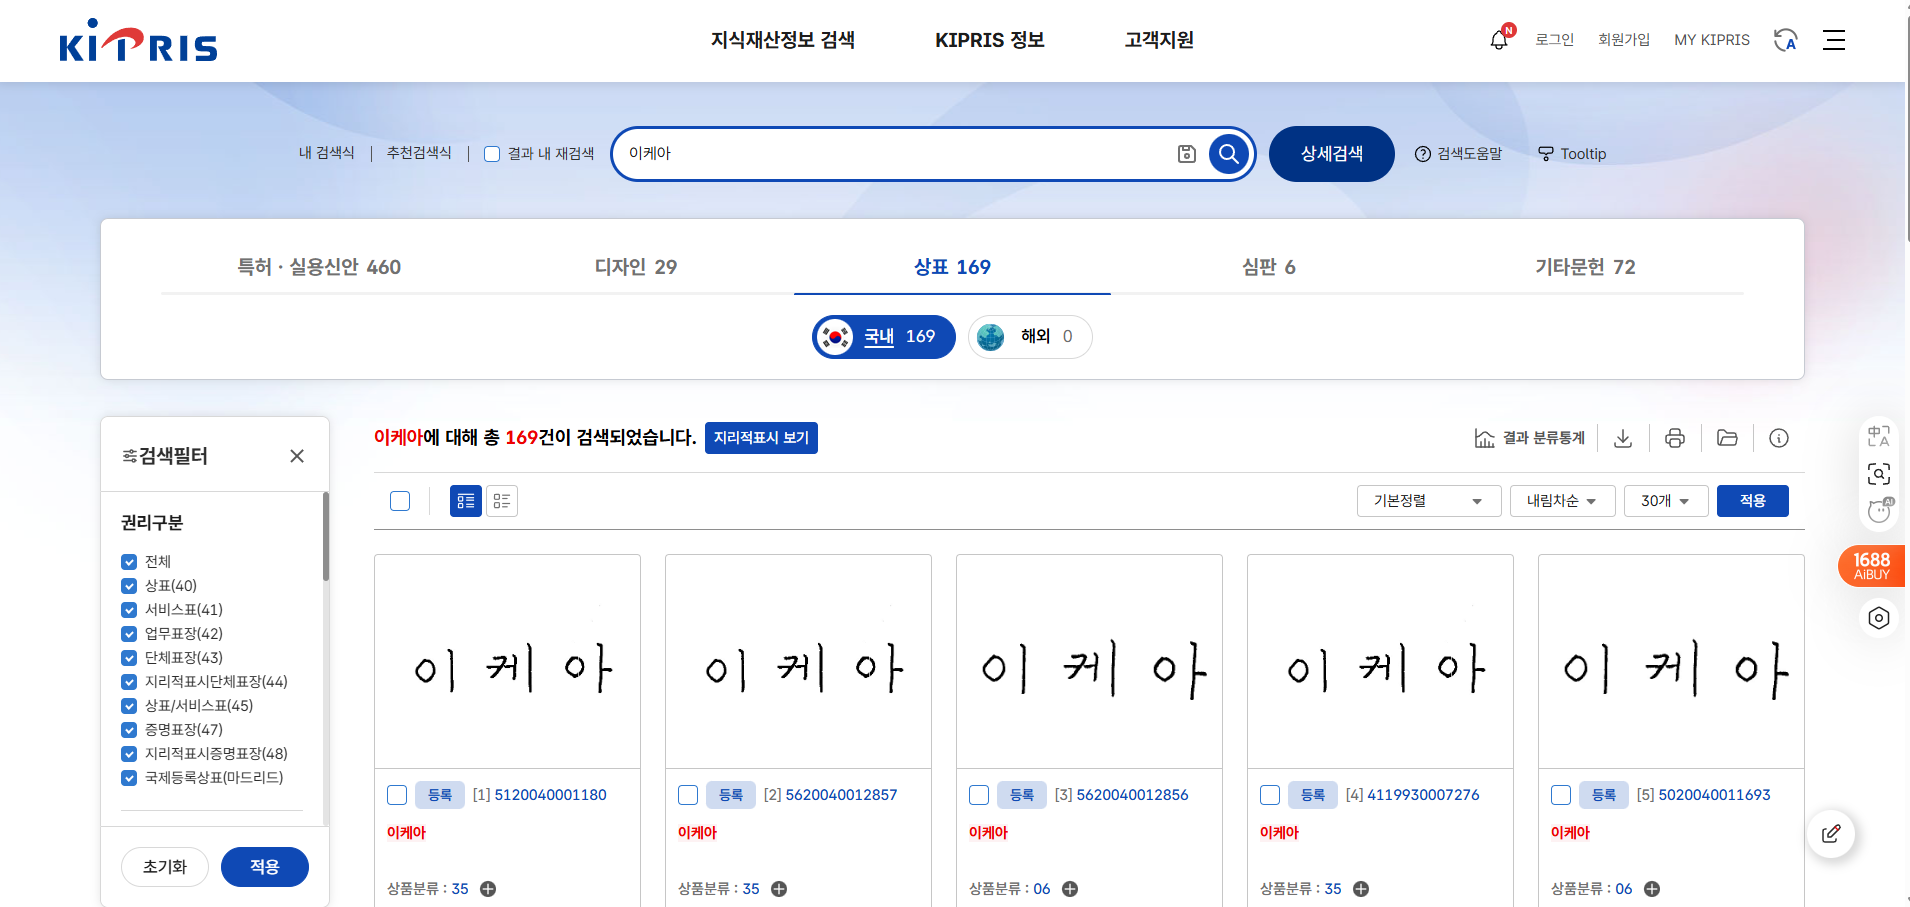Click the magnifier search button

click(x=1229, y=154)
